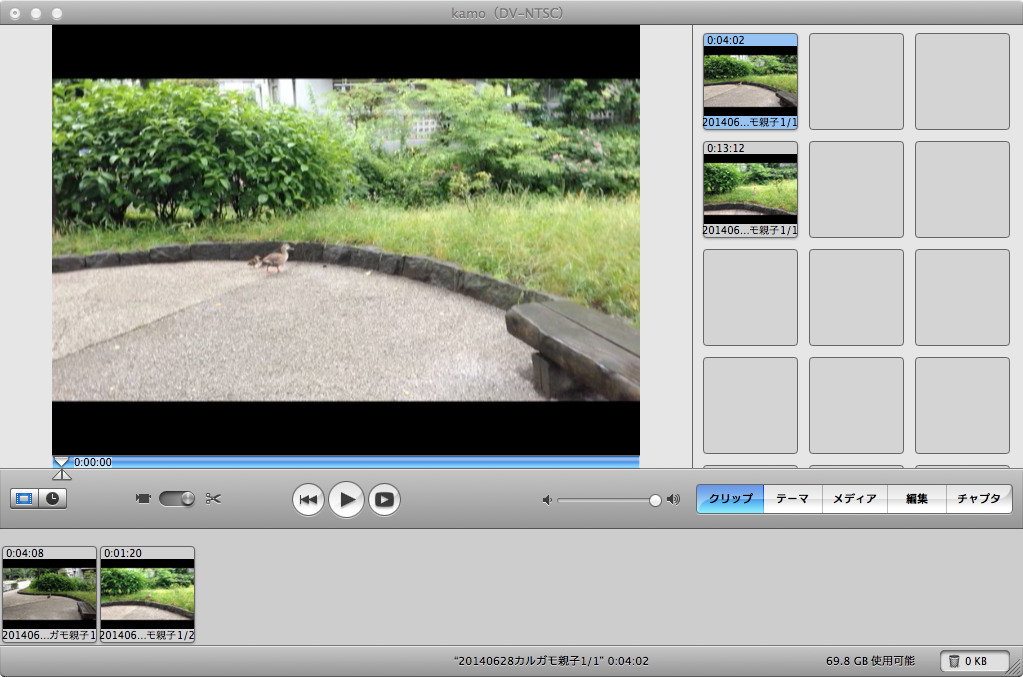1023x677 pixels.
Task: Adjust the volume slider knob
Action: coord(655,500)
